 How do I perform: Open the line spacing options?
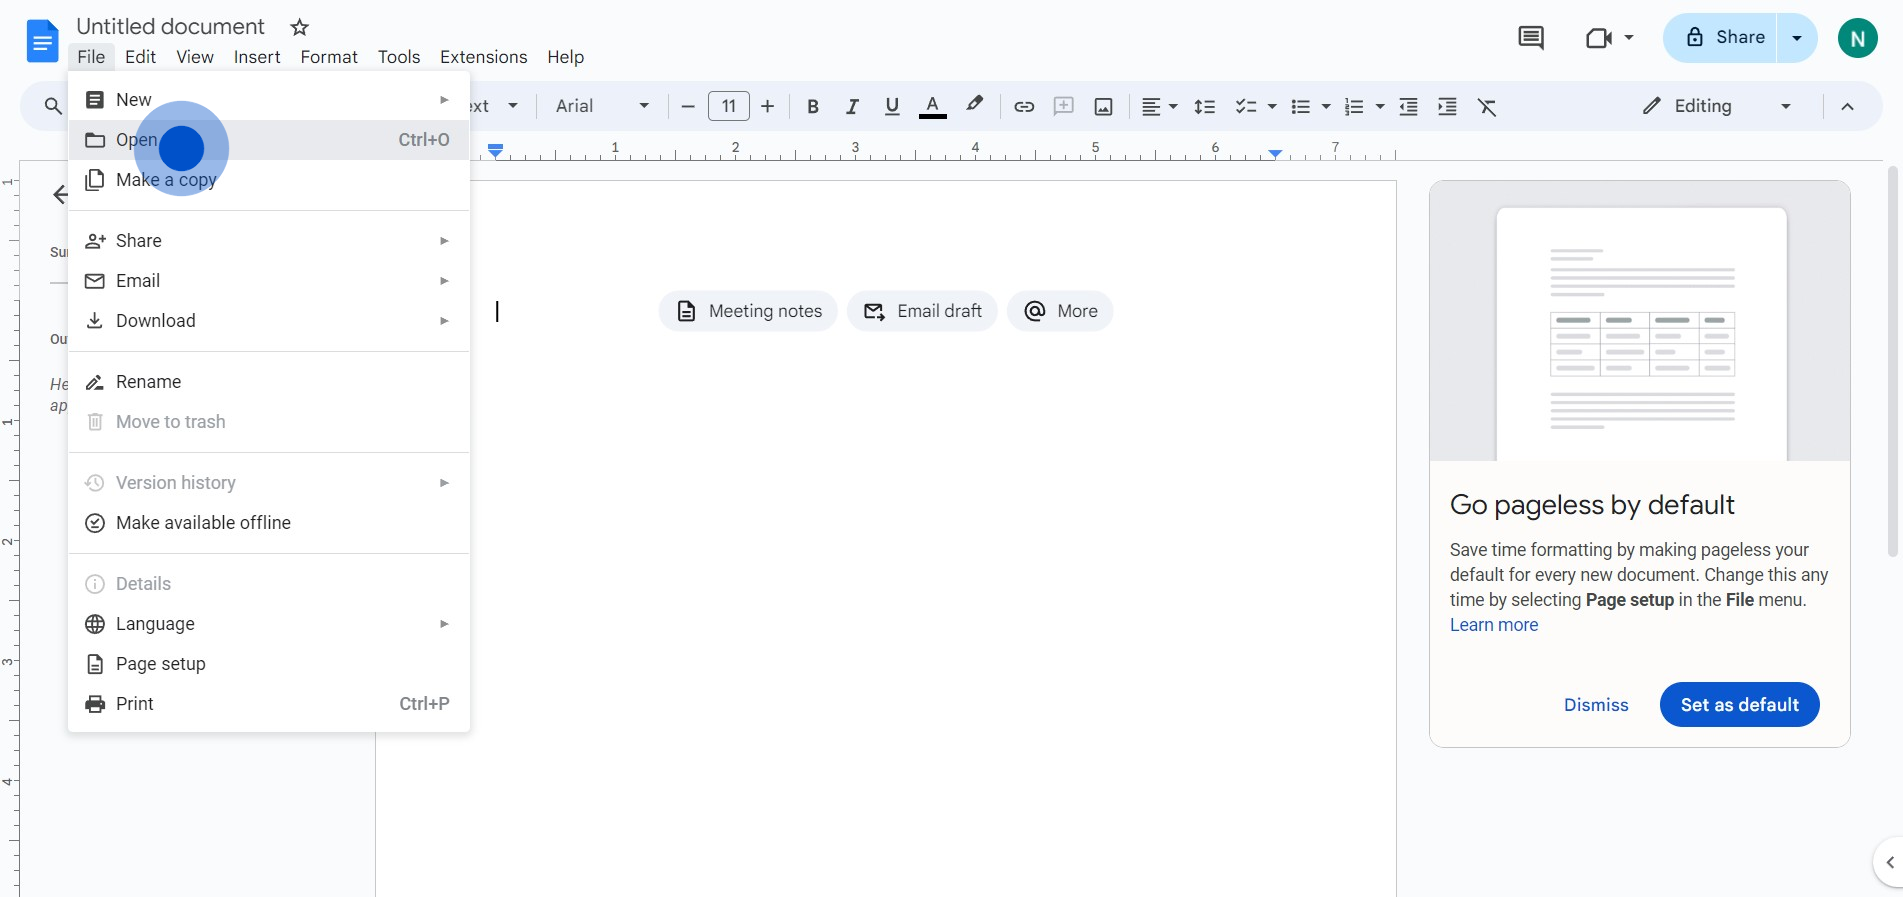(x=1205, y=107)
